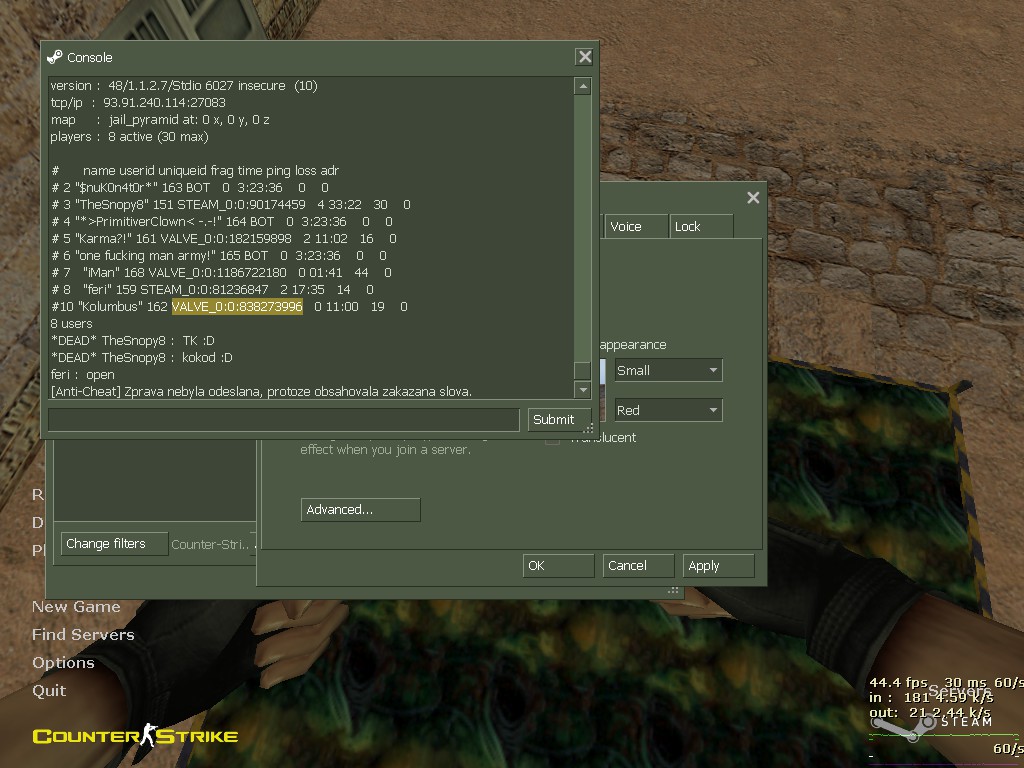Click the ">PrimitiverClown<" bot row
The width and height of the screenshot is (1024, 768).
tap(222, 222)
